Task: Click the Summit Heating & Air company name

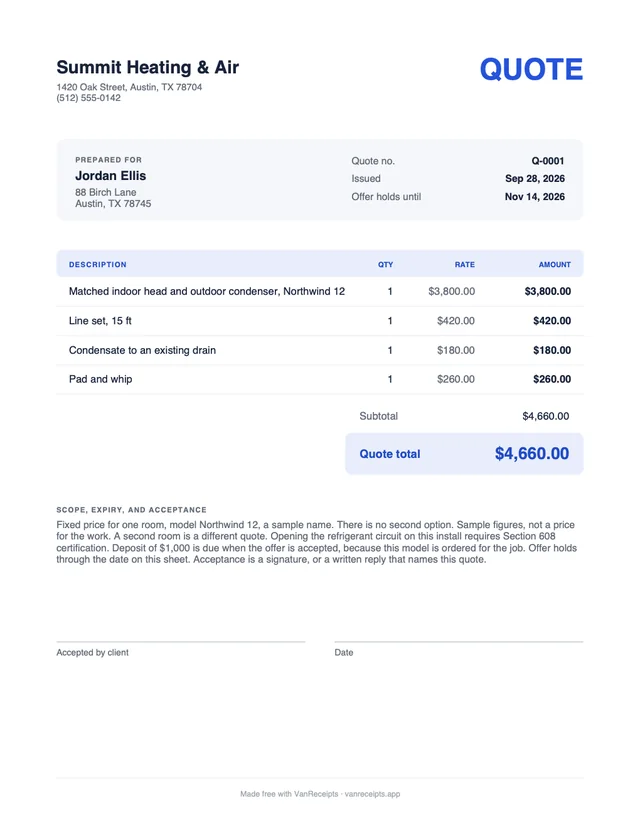Action: click(x=147, y=67)
